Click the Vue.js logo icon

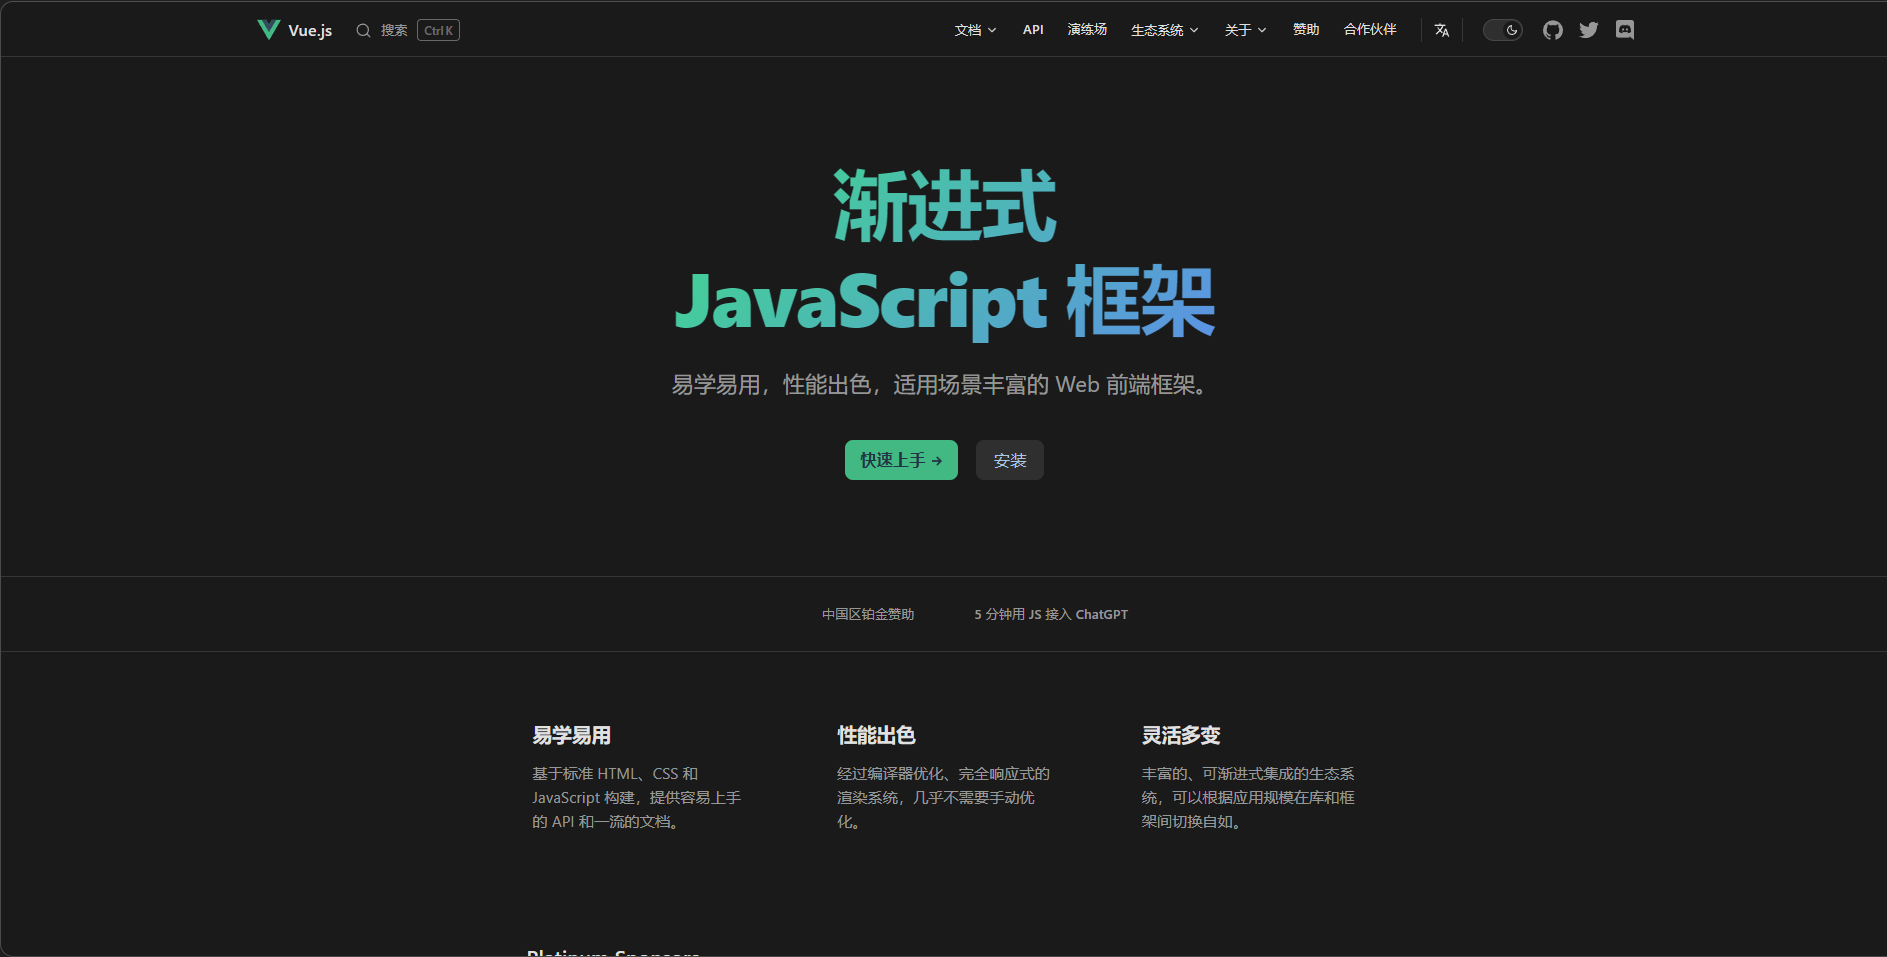(x=268, y=30)
